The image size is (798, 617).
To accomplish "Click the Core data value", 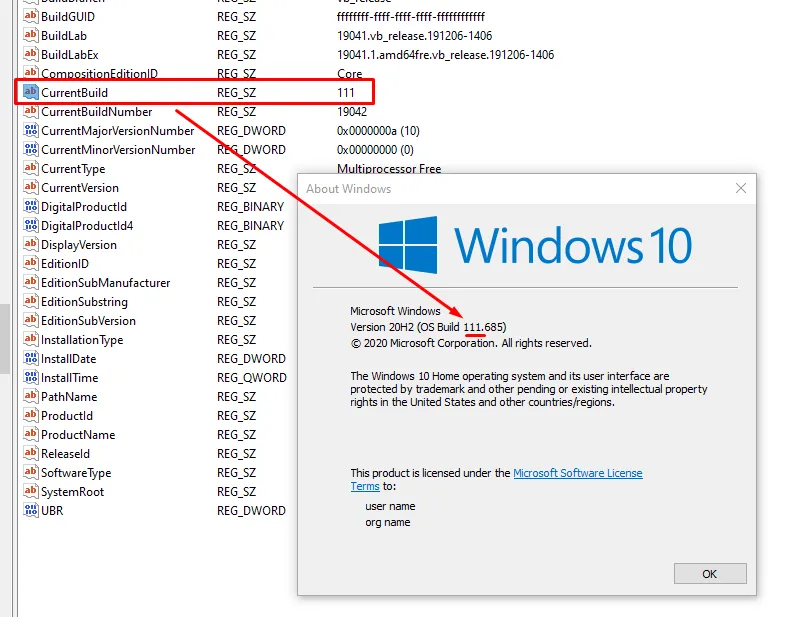I will (350, 74).
